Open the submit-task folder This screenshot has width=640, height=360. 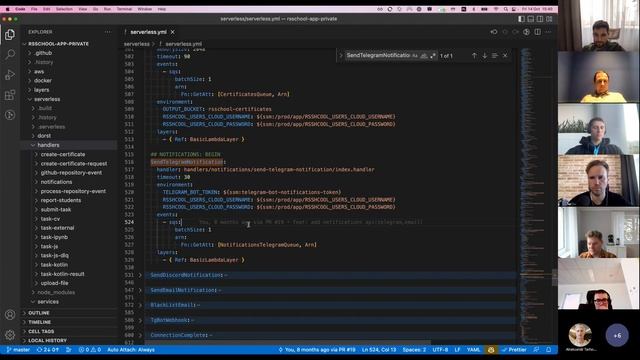click(56, 209)
